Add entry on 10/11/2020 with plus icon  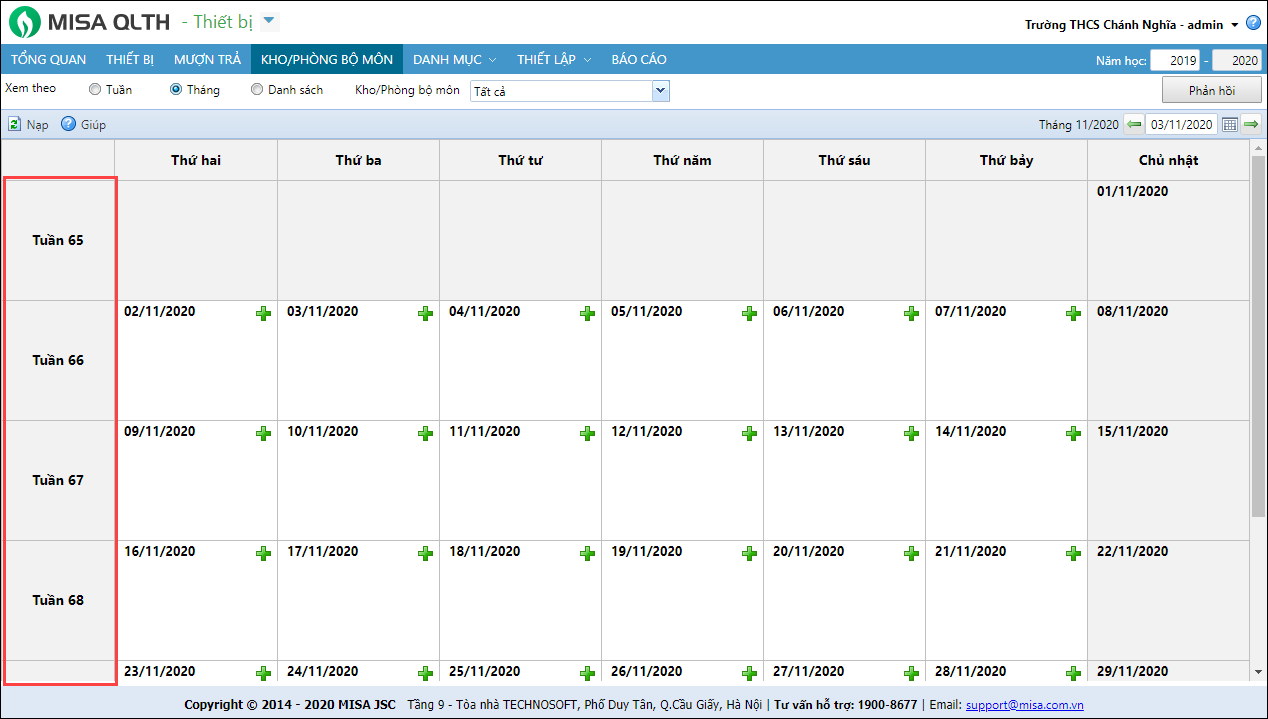[425, 433]
